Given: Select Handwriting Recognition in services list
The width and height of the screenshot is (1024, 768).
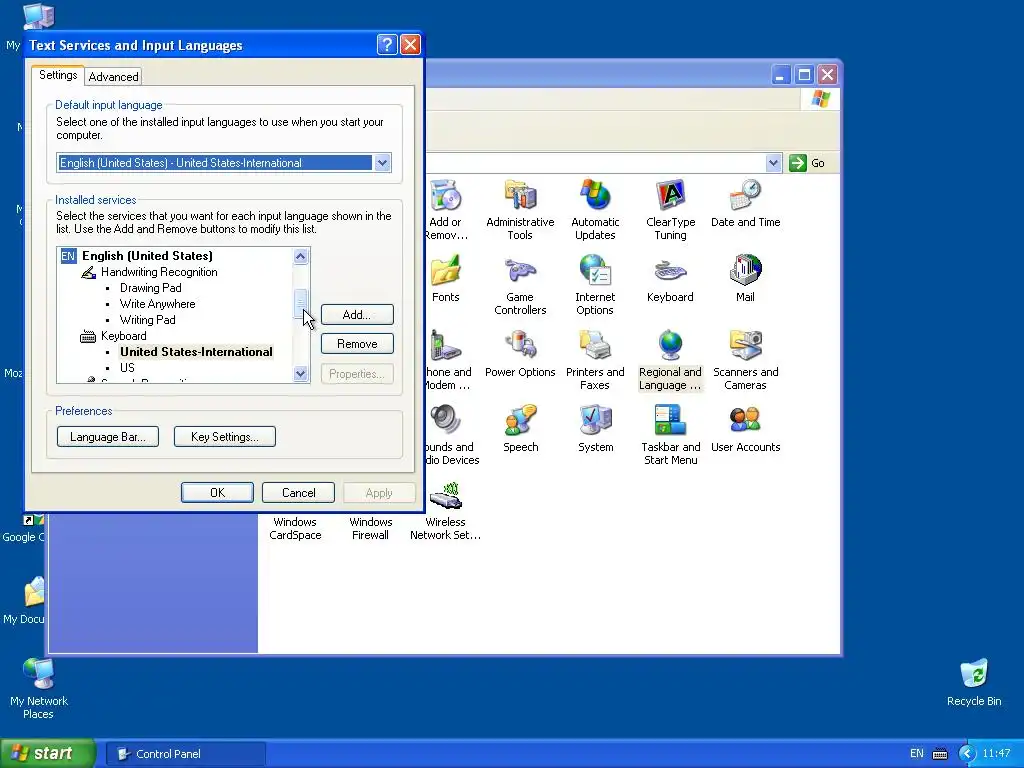Looking at the screenshot, I should (159, 272).
